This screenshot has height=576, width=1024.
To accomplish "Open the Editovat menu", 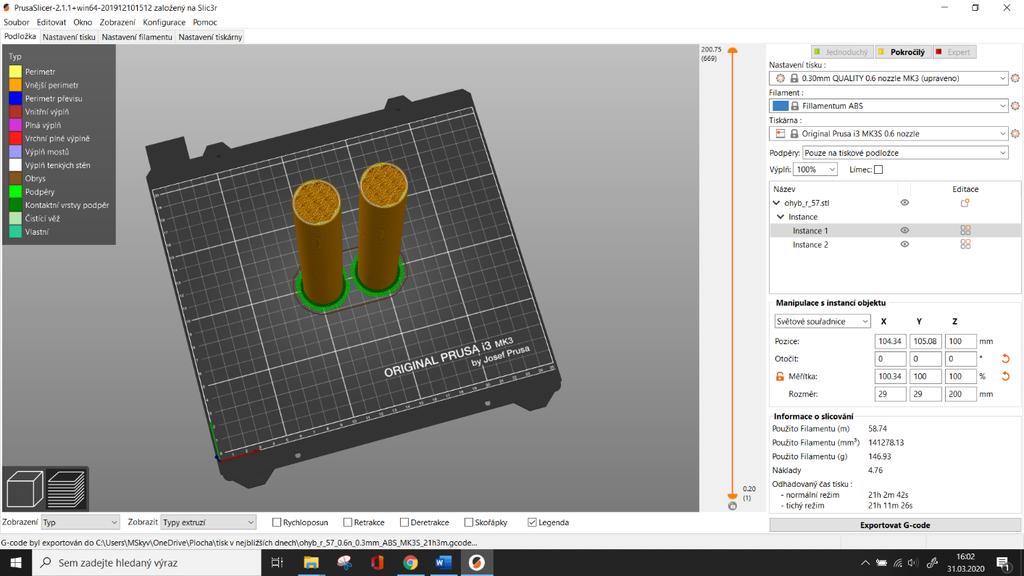I will coord(51,22).
